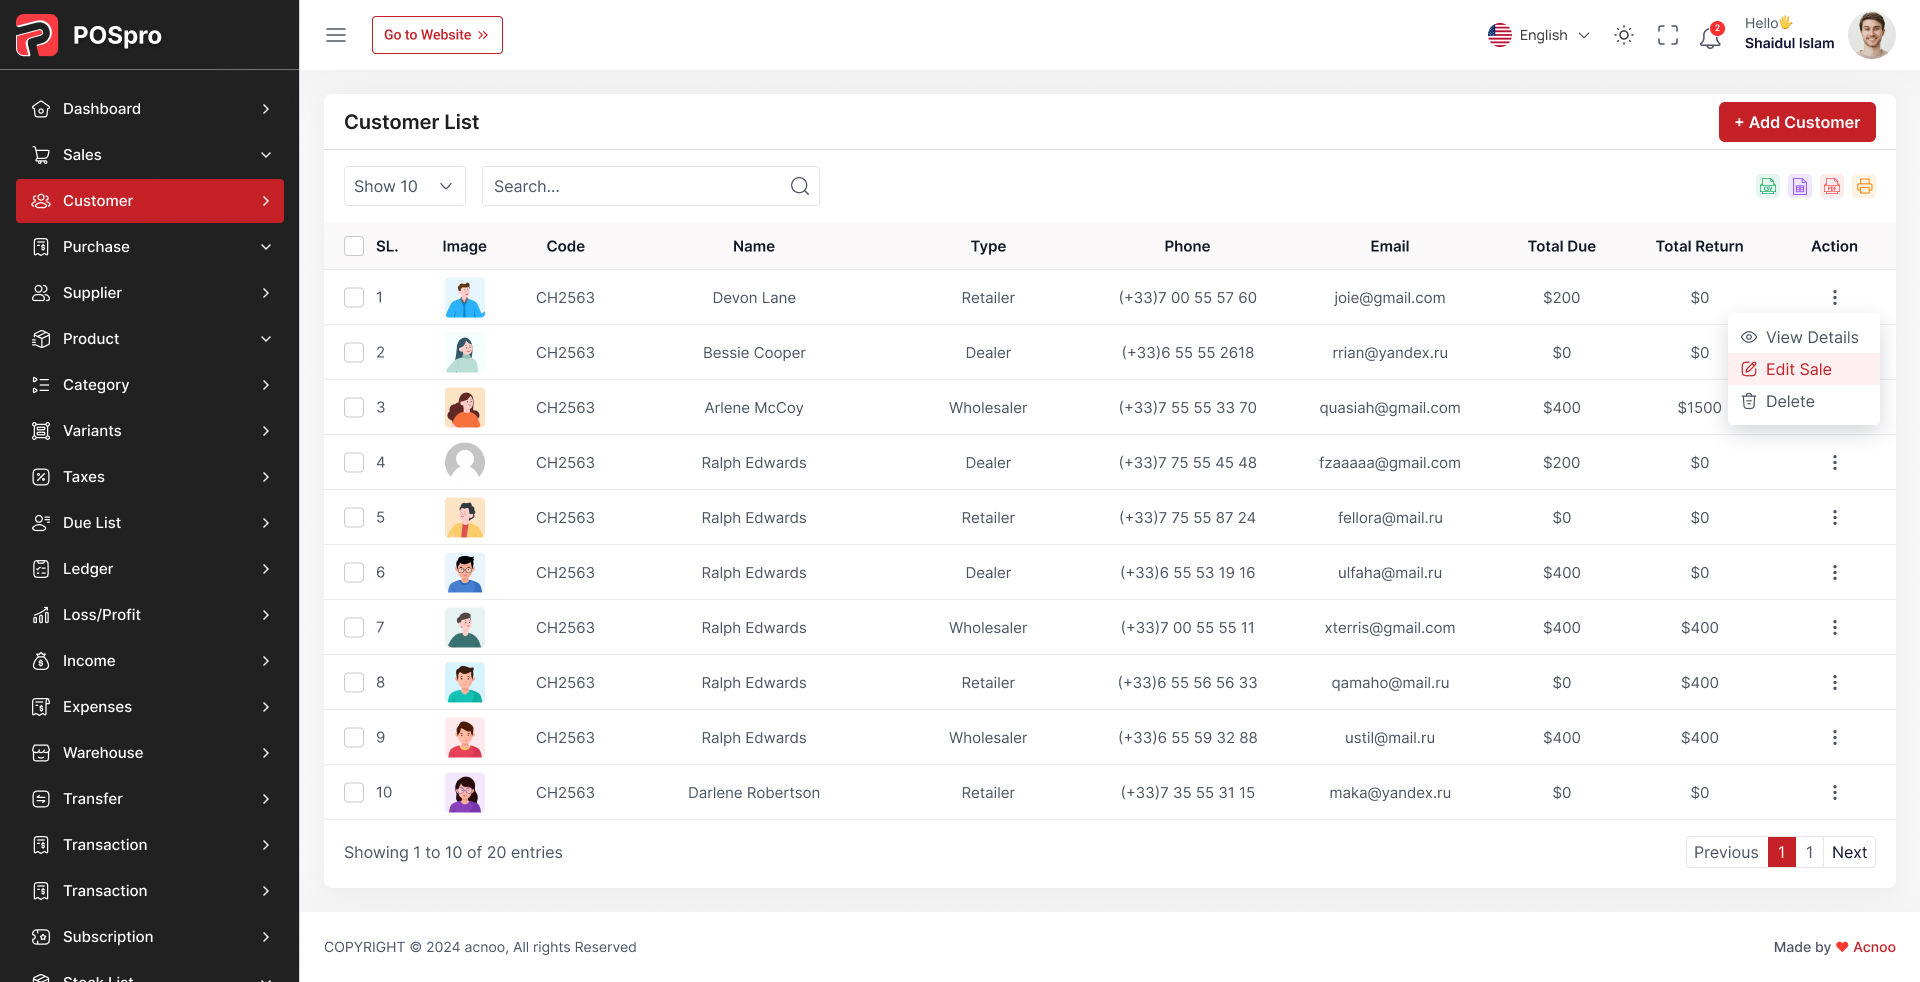Export the list as an Excel spreadsheet
Viewport: 1920px width, 982px height.
point(1800,186)
